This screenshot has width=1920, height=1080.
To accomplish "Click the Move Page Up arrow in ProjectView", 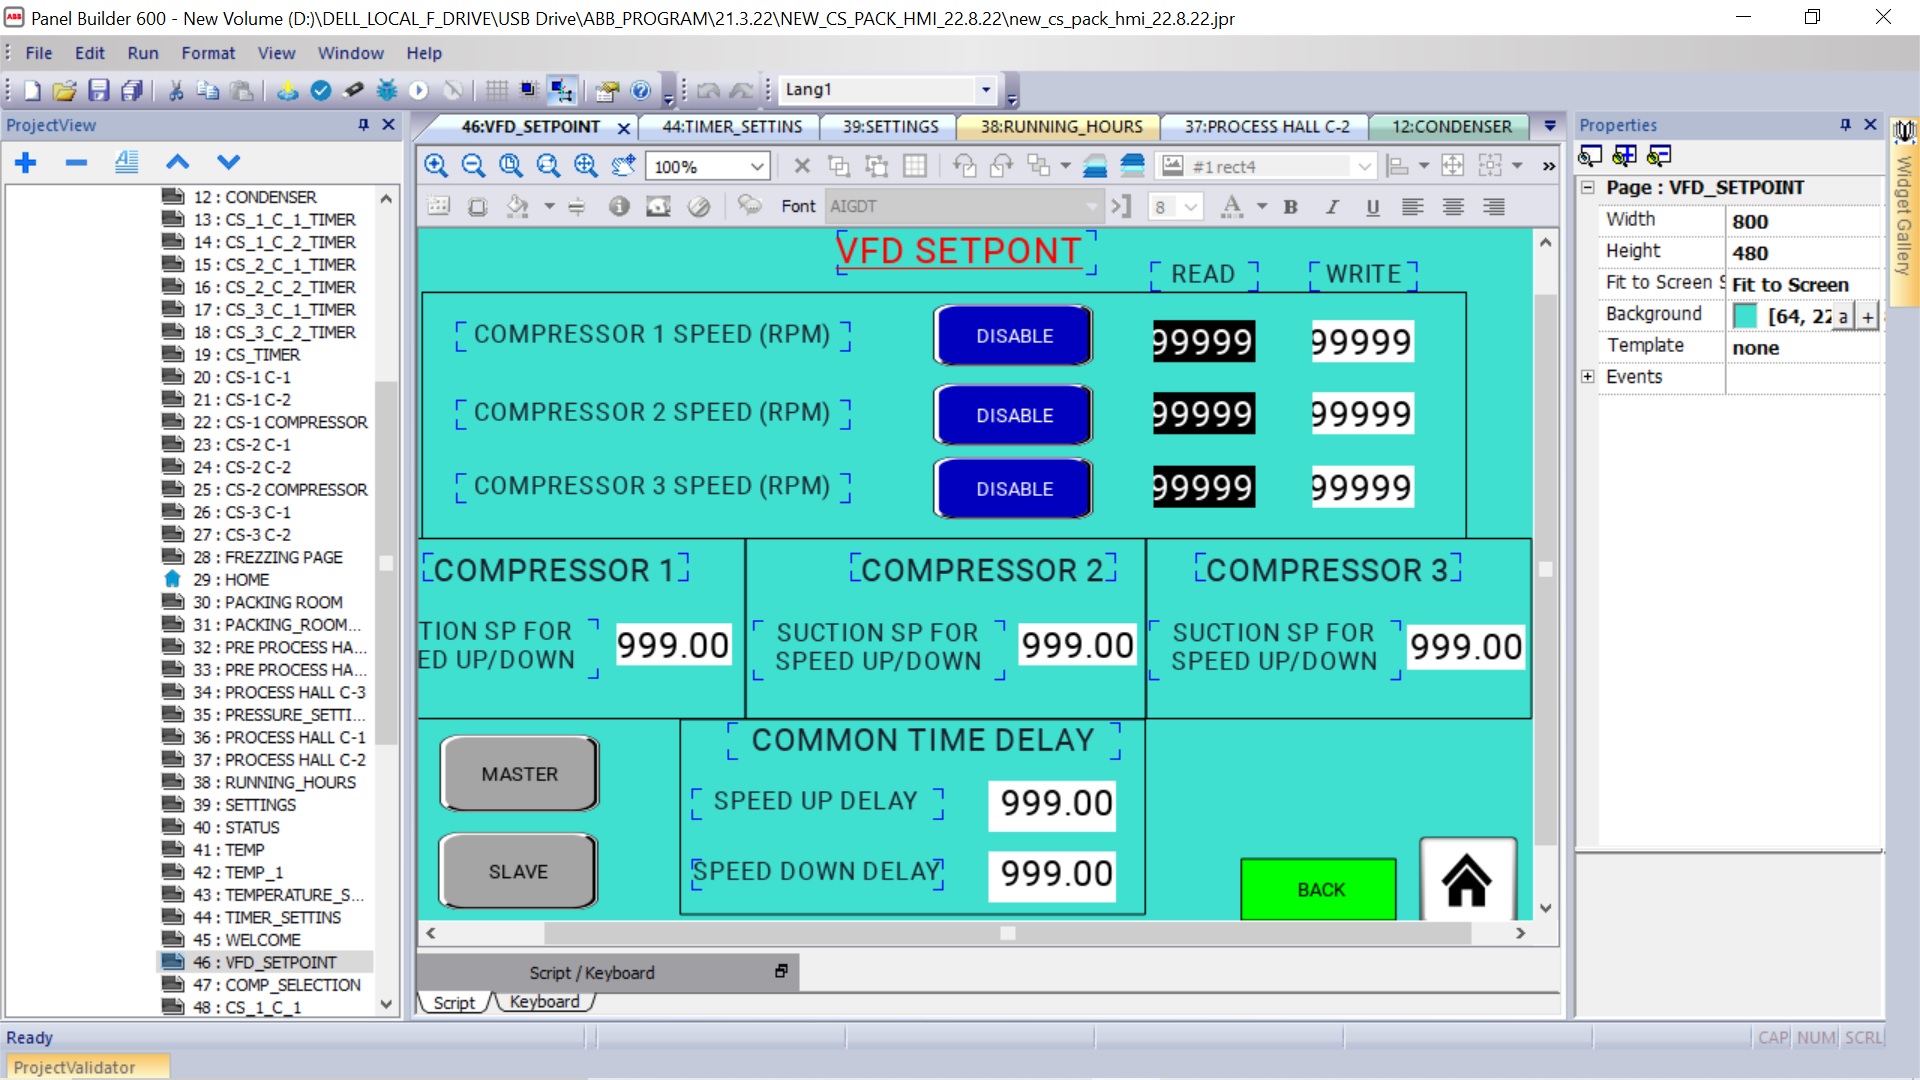I will [177, 162].
